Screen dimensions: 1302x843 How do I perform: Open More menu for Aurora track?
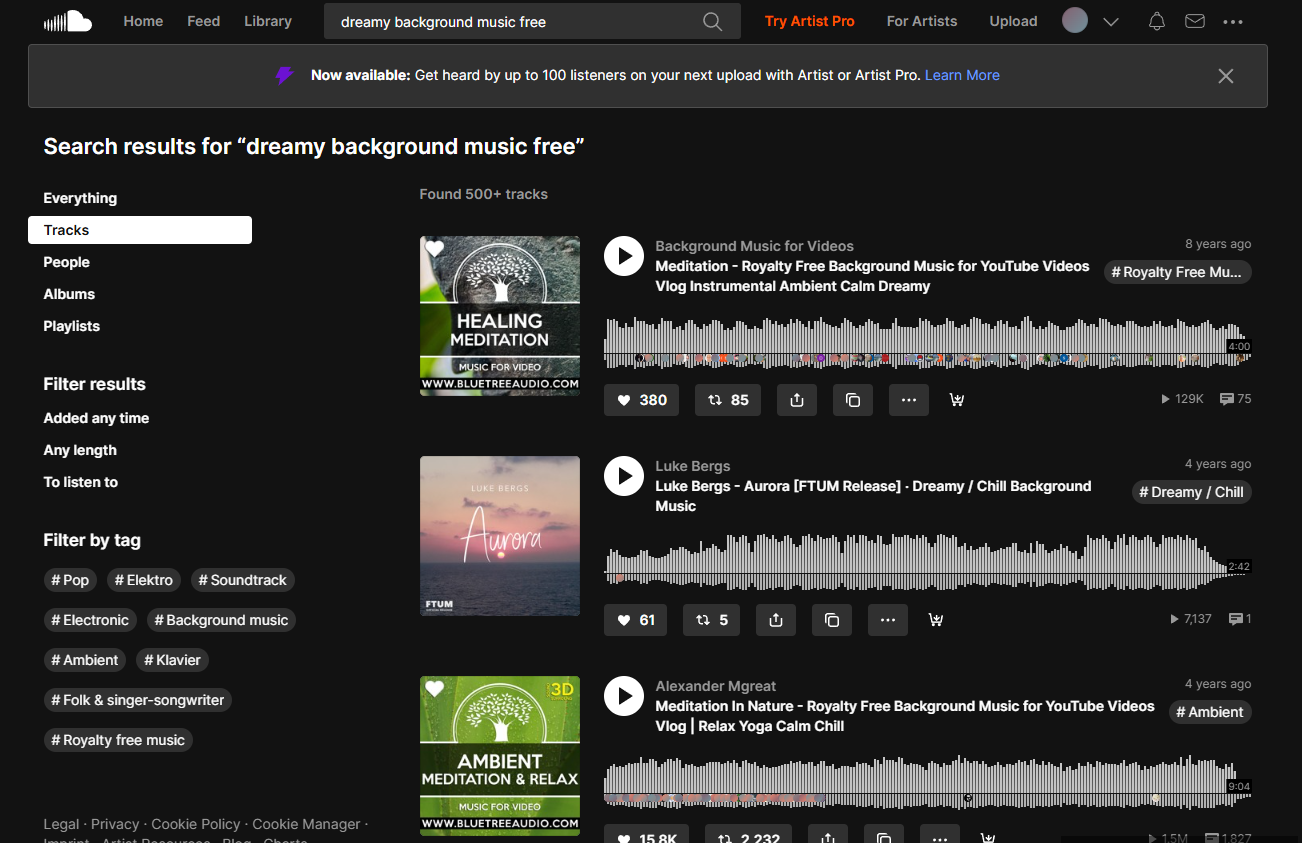pos(888,620)
